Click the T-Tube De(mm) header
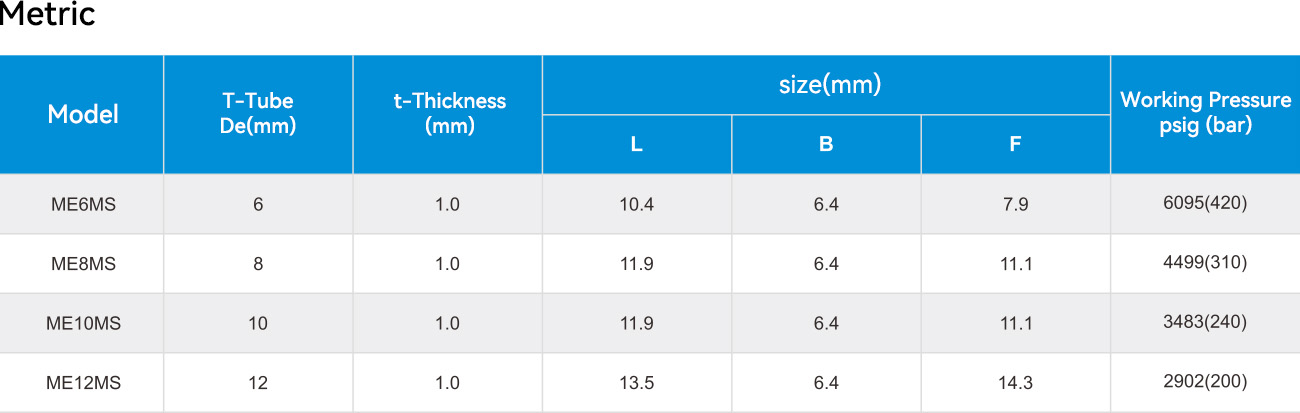The width and height of the screenshot is (1300, 413). point(258,114)
